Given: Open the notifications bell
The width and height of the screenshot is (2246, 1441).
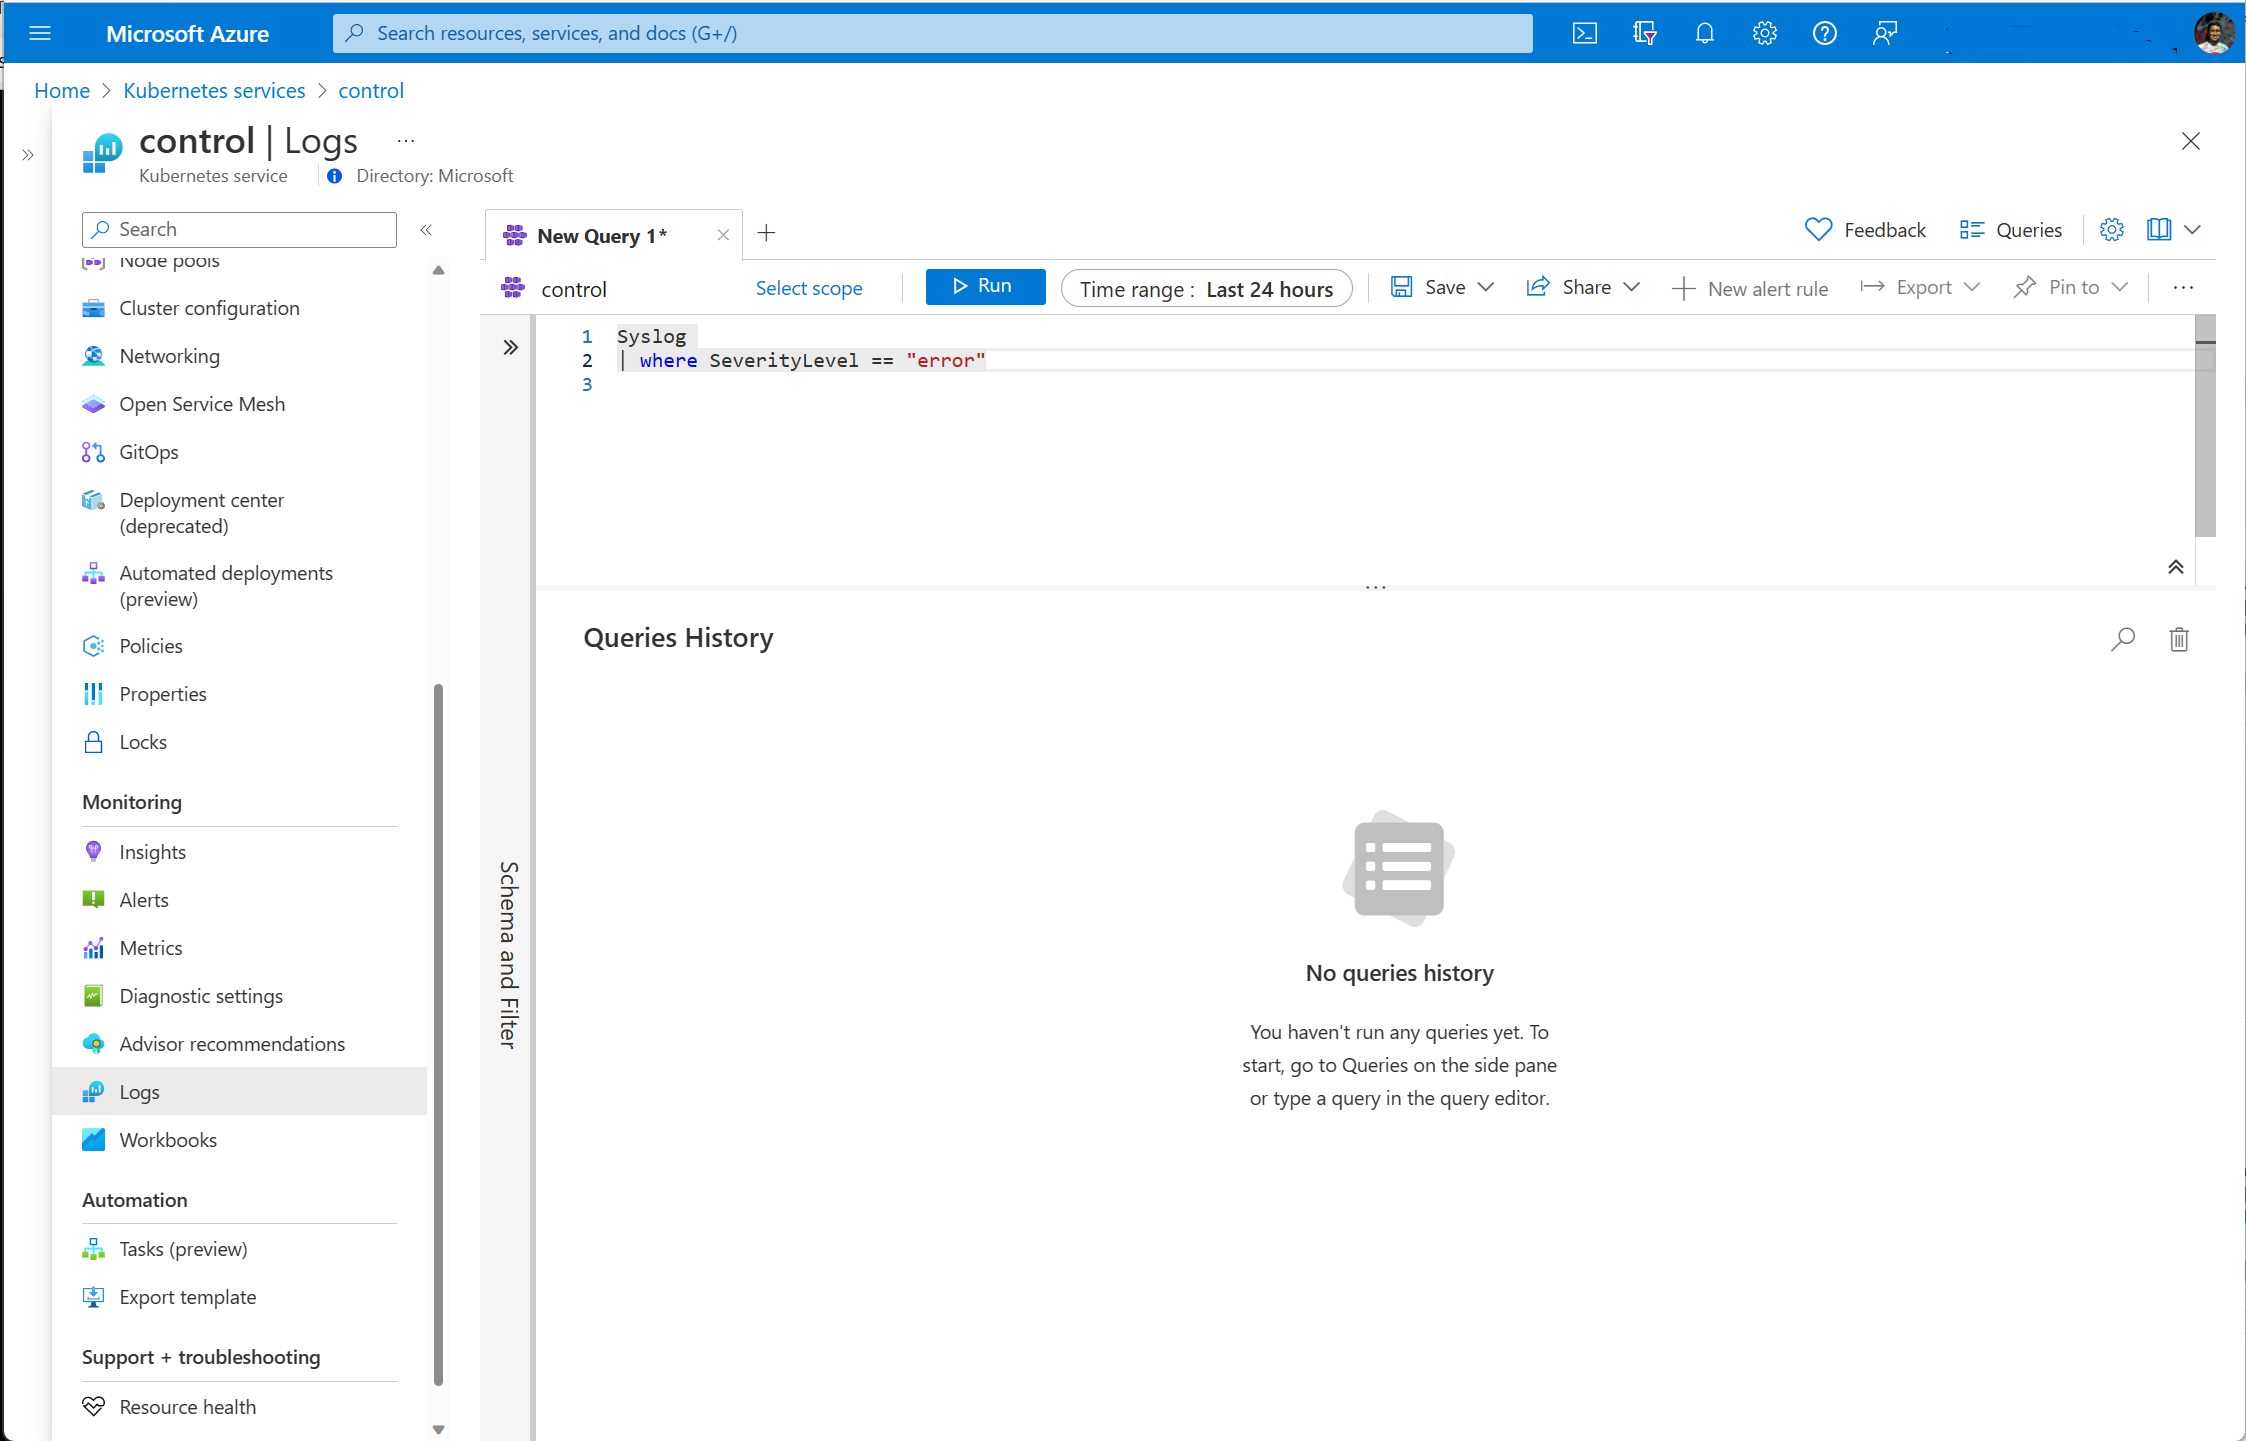Looking at the screenshot, I should click(1704, 33).
